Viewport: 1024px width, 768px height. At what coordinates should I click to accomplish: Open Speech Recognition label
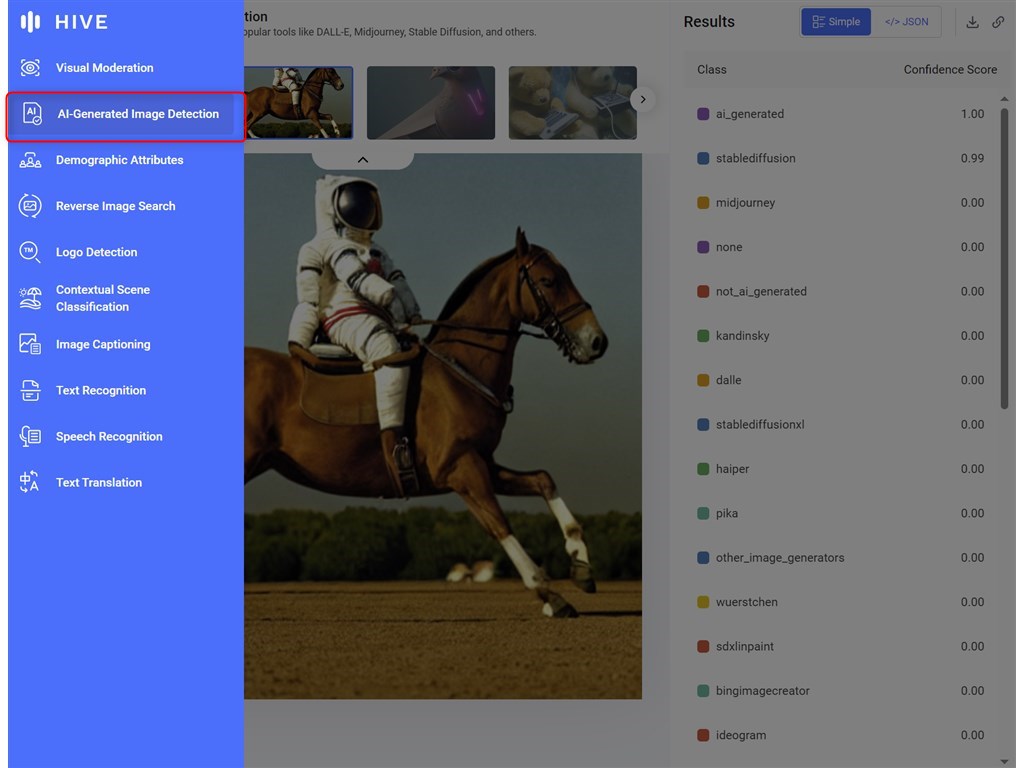click(109, 436)
